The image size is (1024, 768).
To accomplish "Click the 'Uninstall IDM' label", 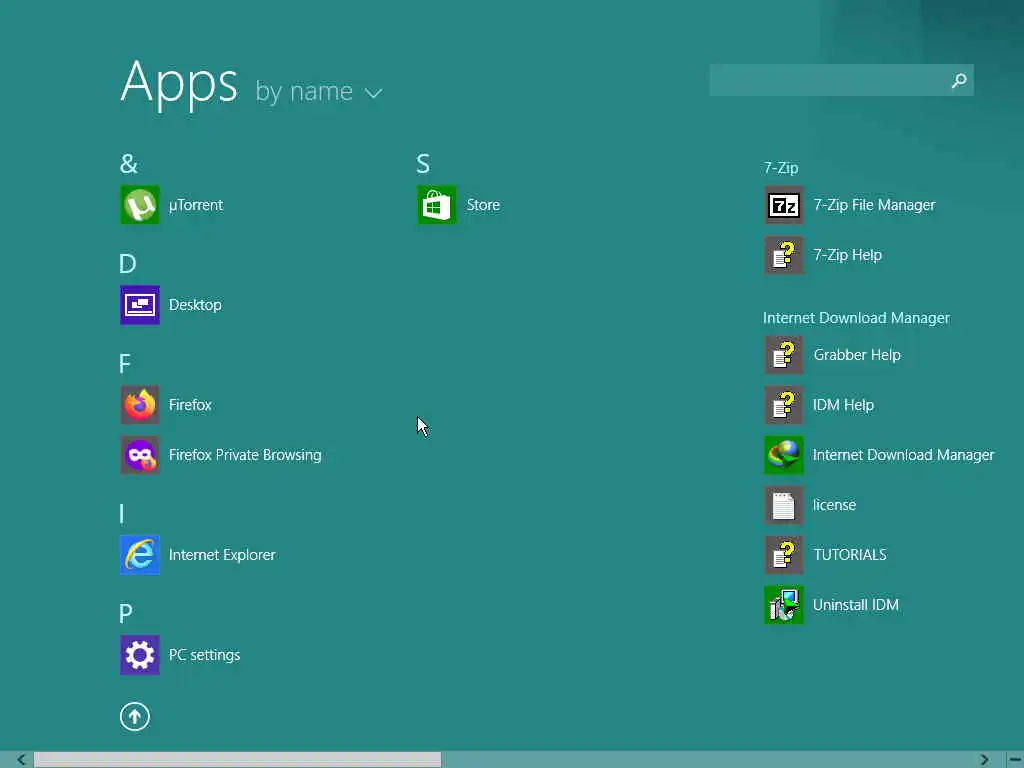I will 856,605.
